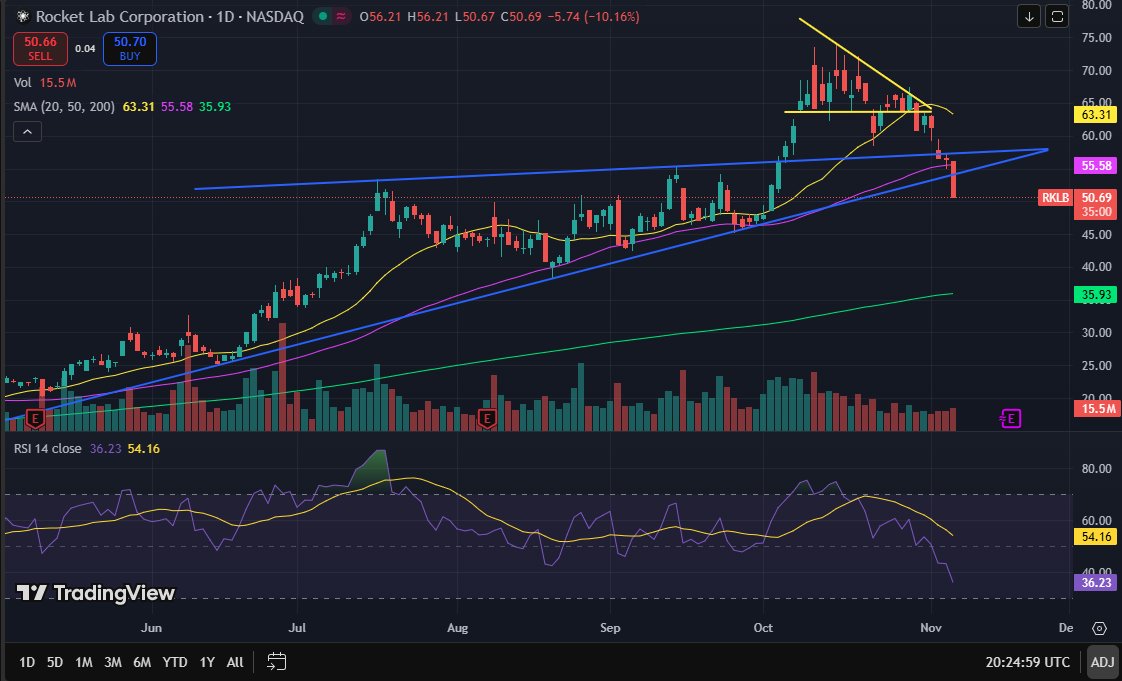1122x681 pixels.
Task: Click the 80.00 price scale label
Action: pos(1096,4)
